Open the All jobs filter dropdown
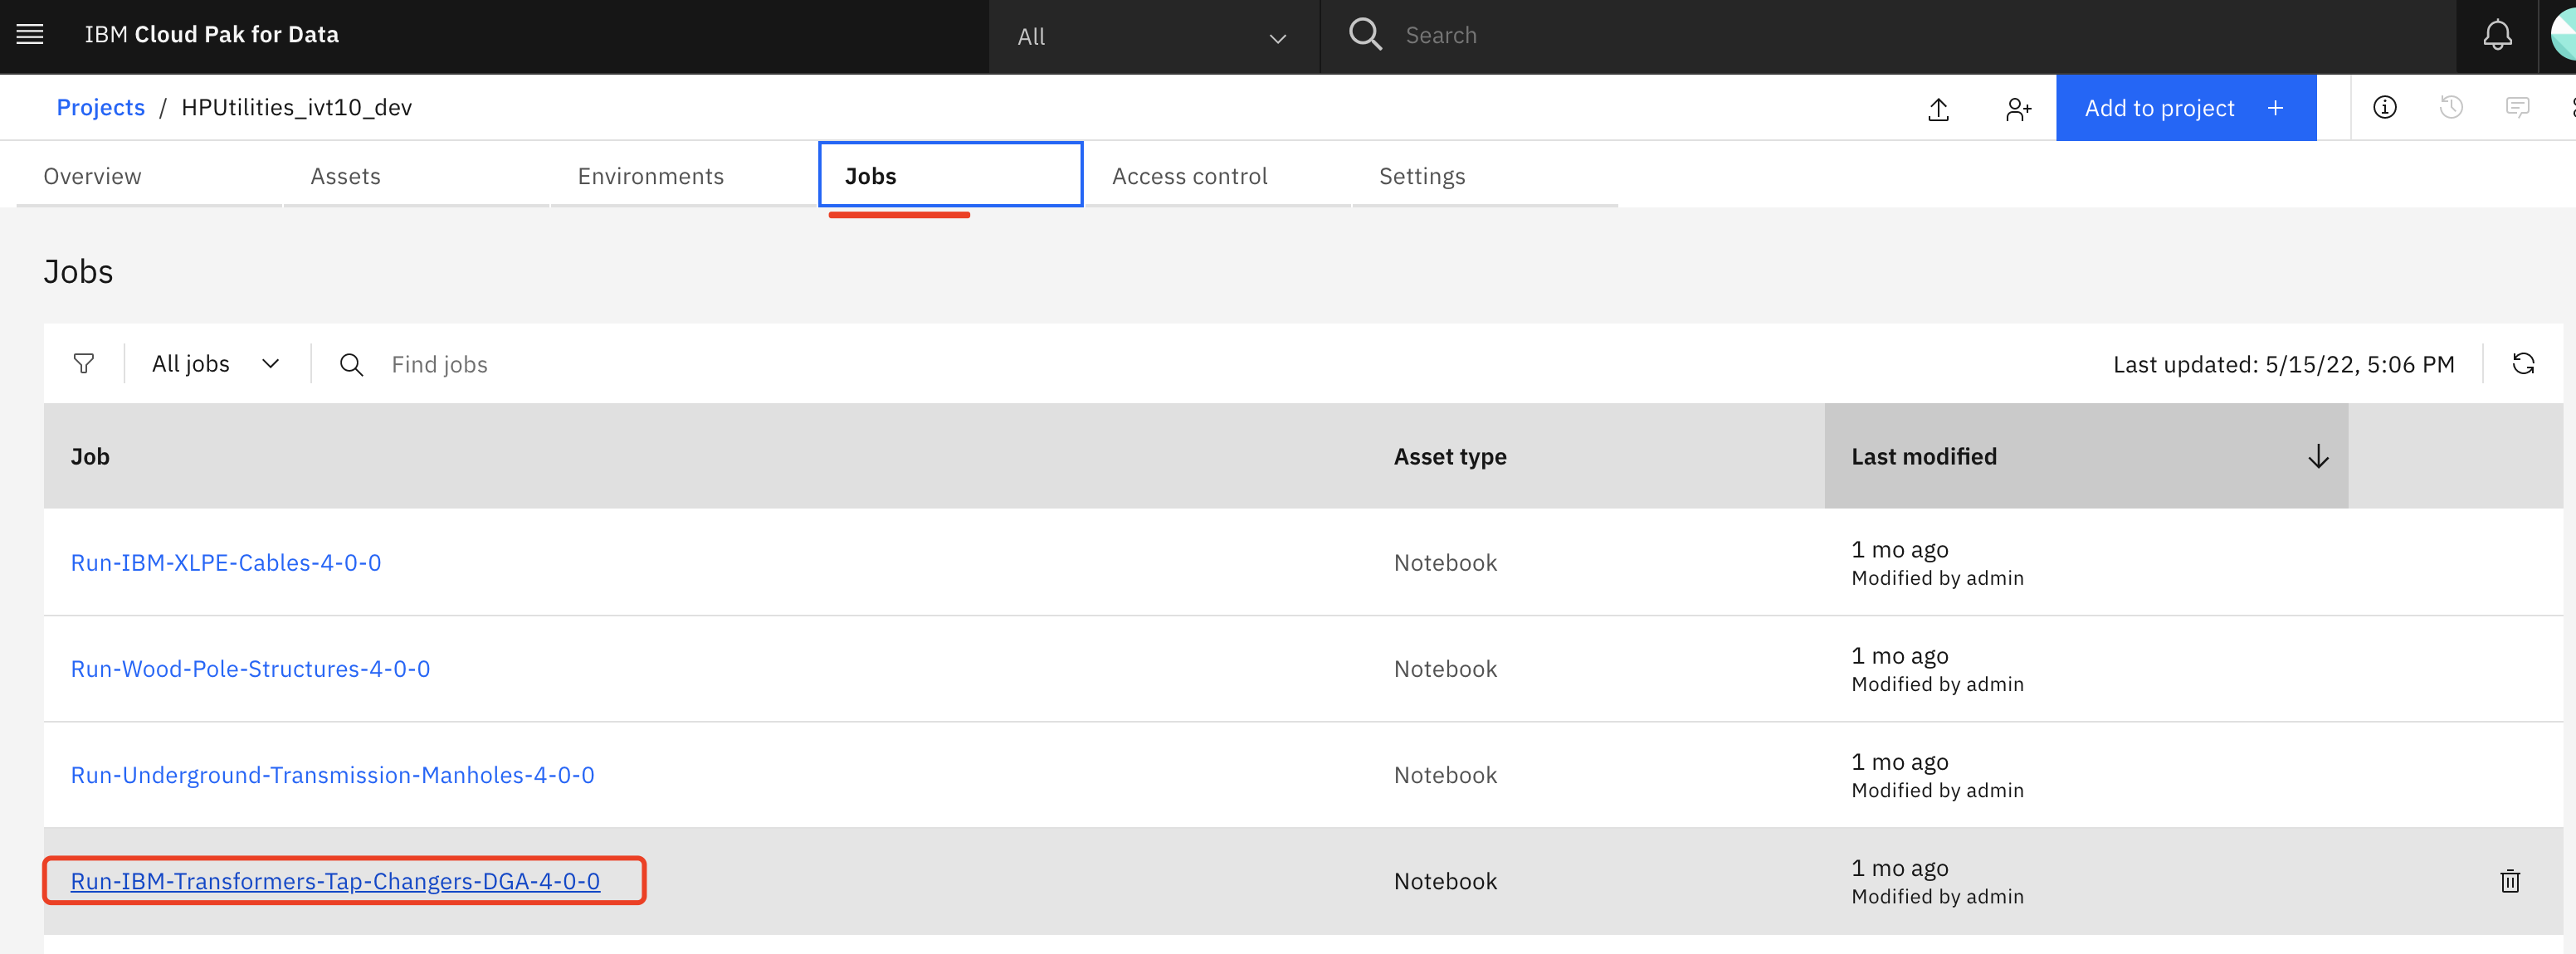 pos(215,364)
